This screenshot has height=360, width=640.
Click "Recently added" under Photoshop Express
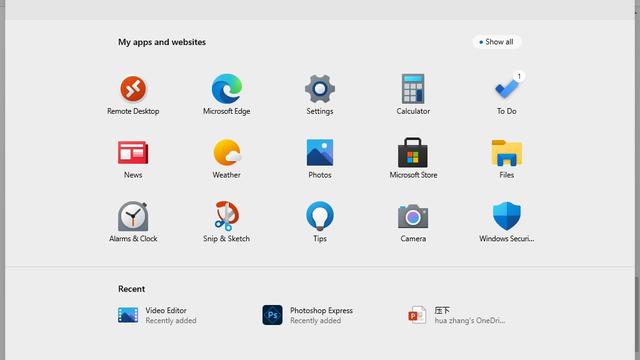click(316, 321)
